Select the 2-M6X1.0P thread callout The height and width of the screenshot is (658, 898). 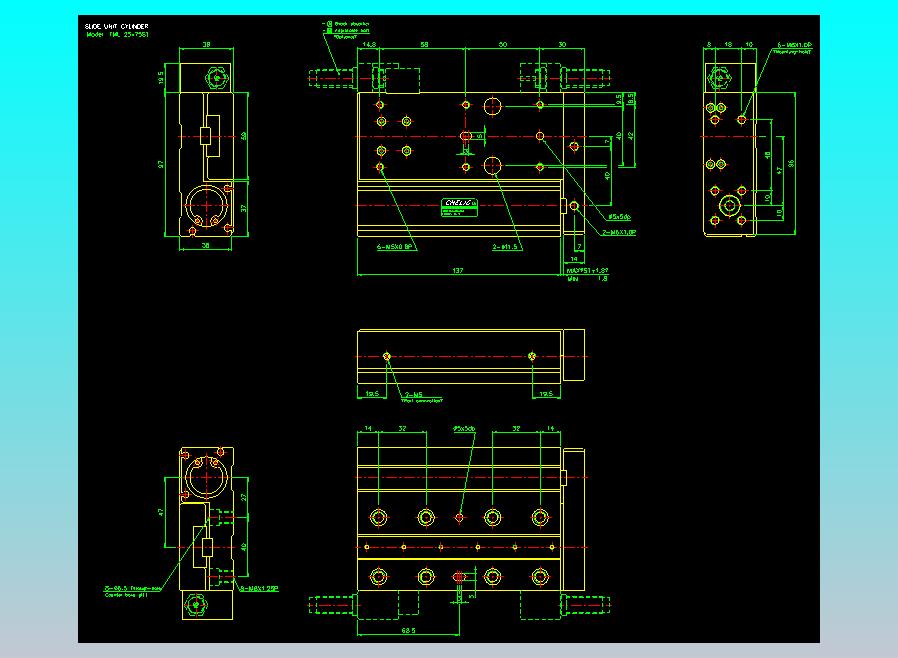point(619,233)
